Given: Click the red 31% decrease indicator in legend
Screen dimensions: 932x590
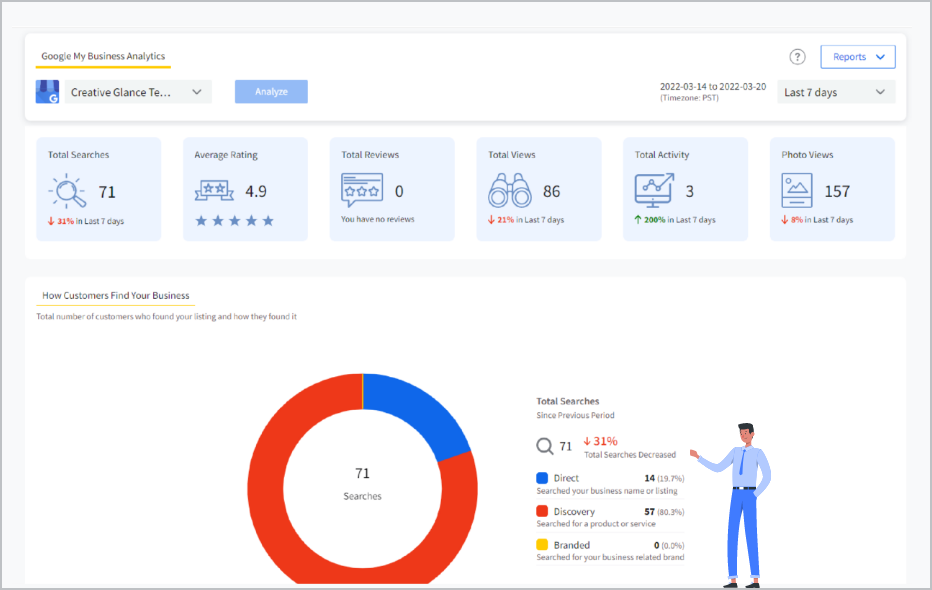Looking at the screenshot, I should pos(600,441).
